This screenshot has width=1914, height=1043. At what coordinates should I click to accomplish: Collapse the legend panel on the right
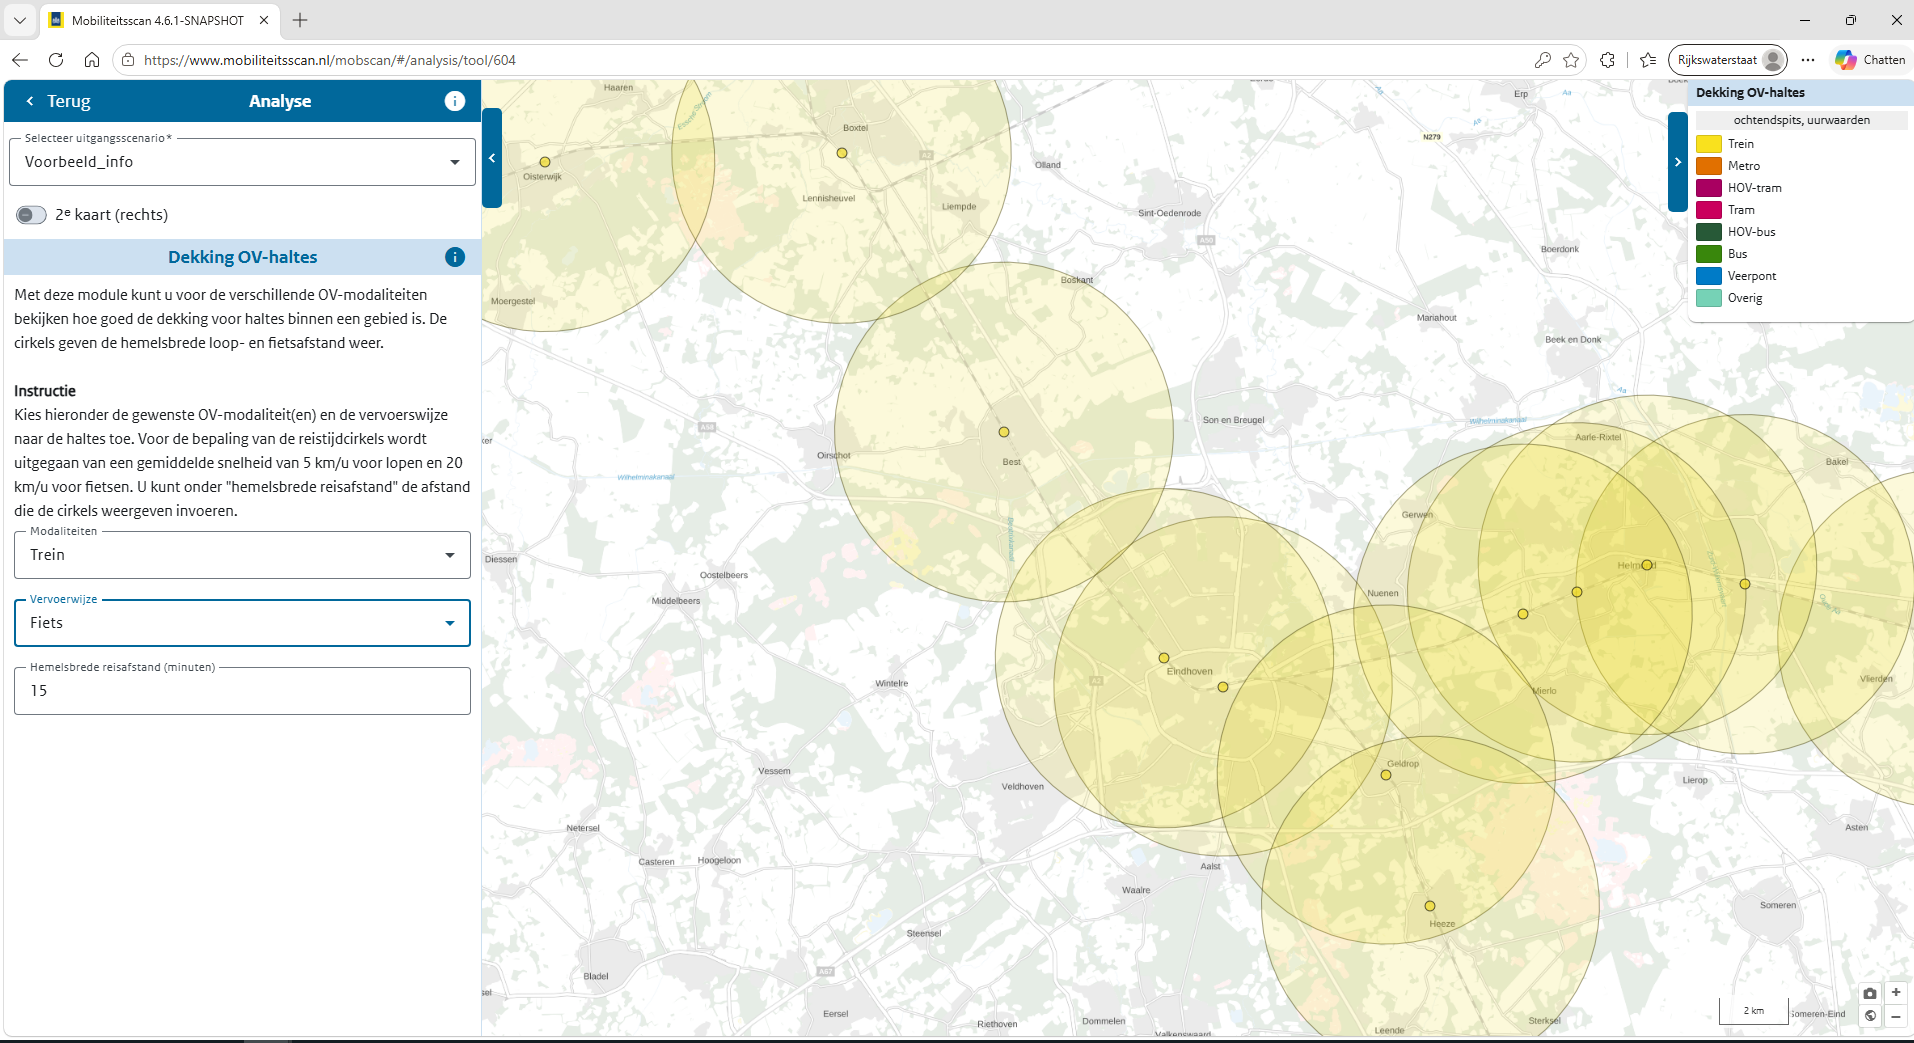point(1678,162)
